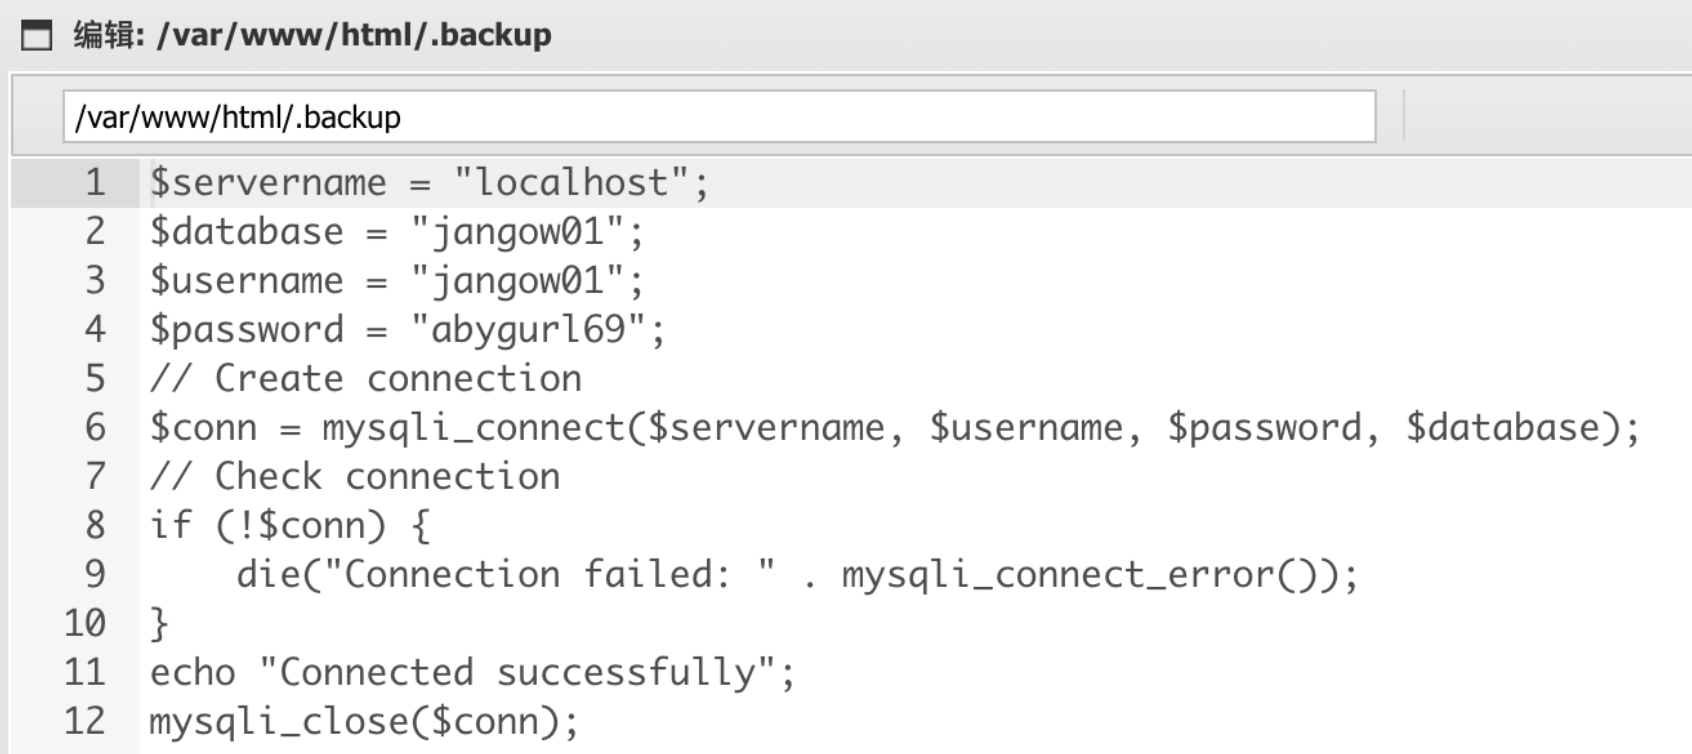Click line number 1 in the gutter
Screen dimensions: 1692x754
(95, 182)
